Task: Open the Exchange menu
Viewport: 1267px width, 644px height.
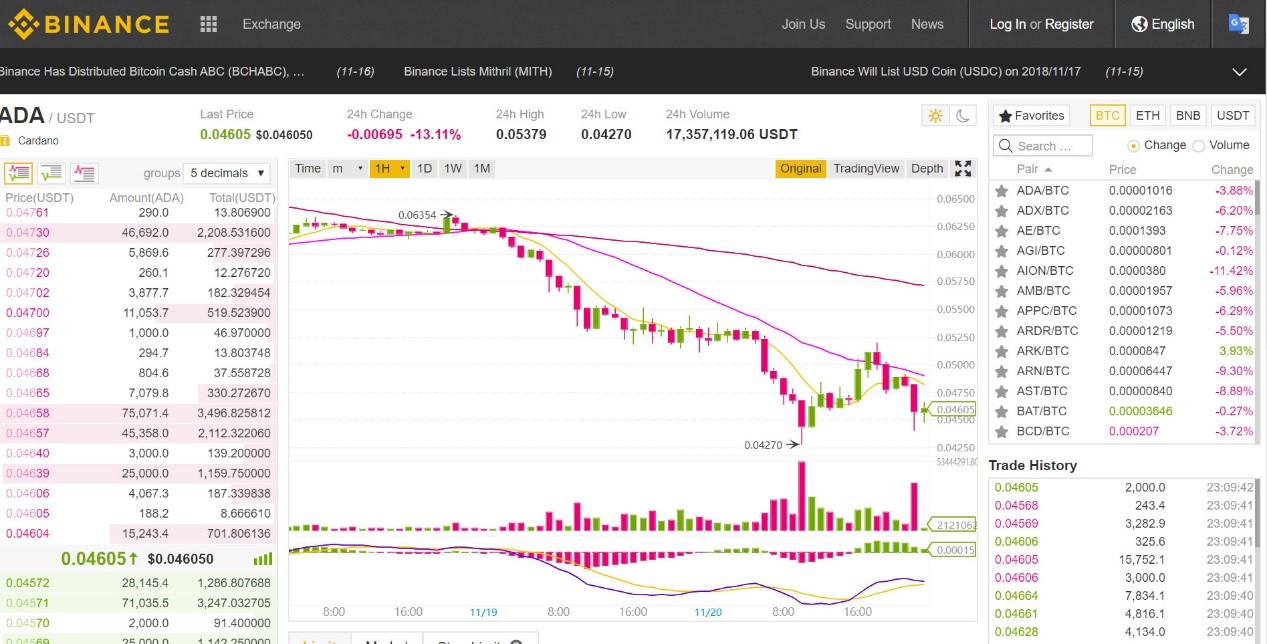Action: [x=271, y=24]
